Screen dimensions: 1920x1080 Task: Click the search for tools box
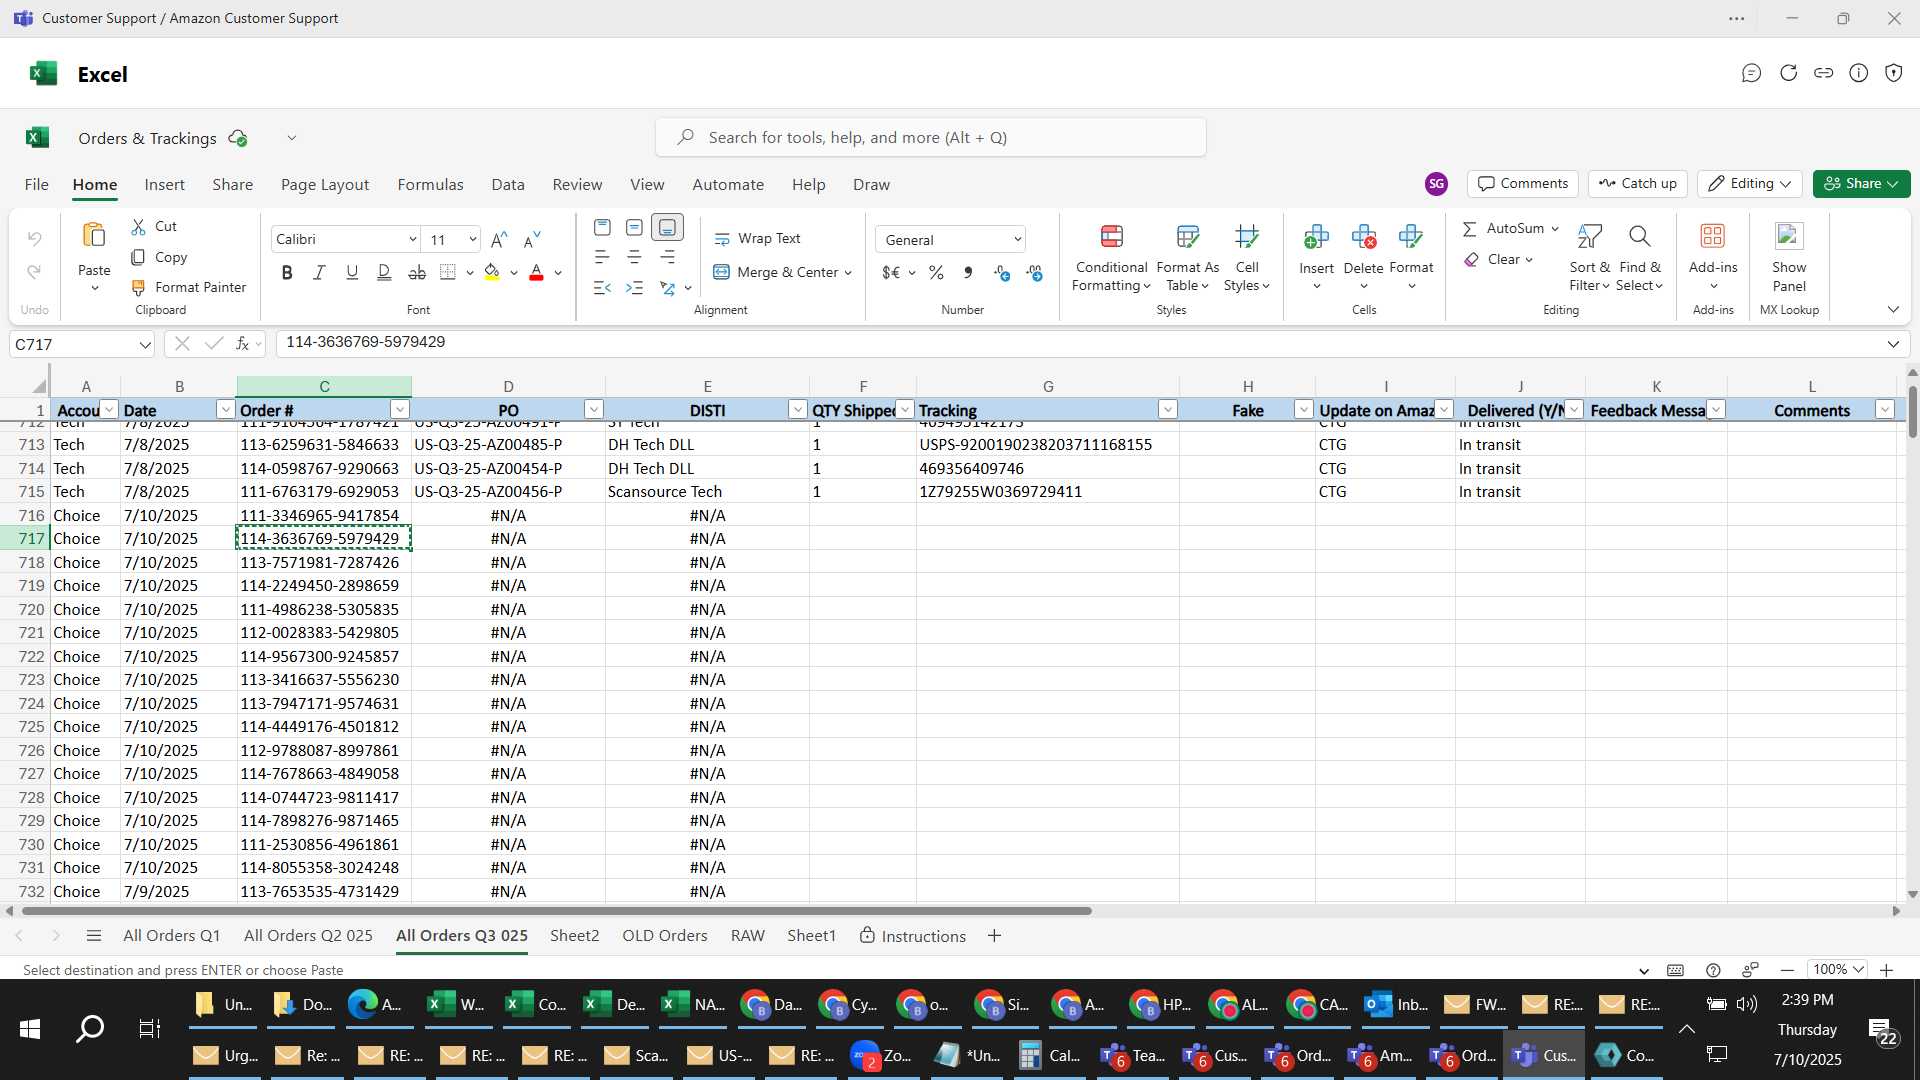tap(930, 138)
